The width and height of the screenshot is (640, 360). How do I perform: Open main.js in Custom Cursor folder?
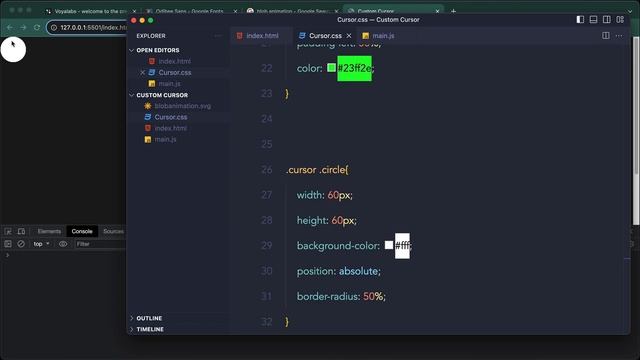pyautogui.click(x=165, y=140)
